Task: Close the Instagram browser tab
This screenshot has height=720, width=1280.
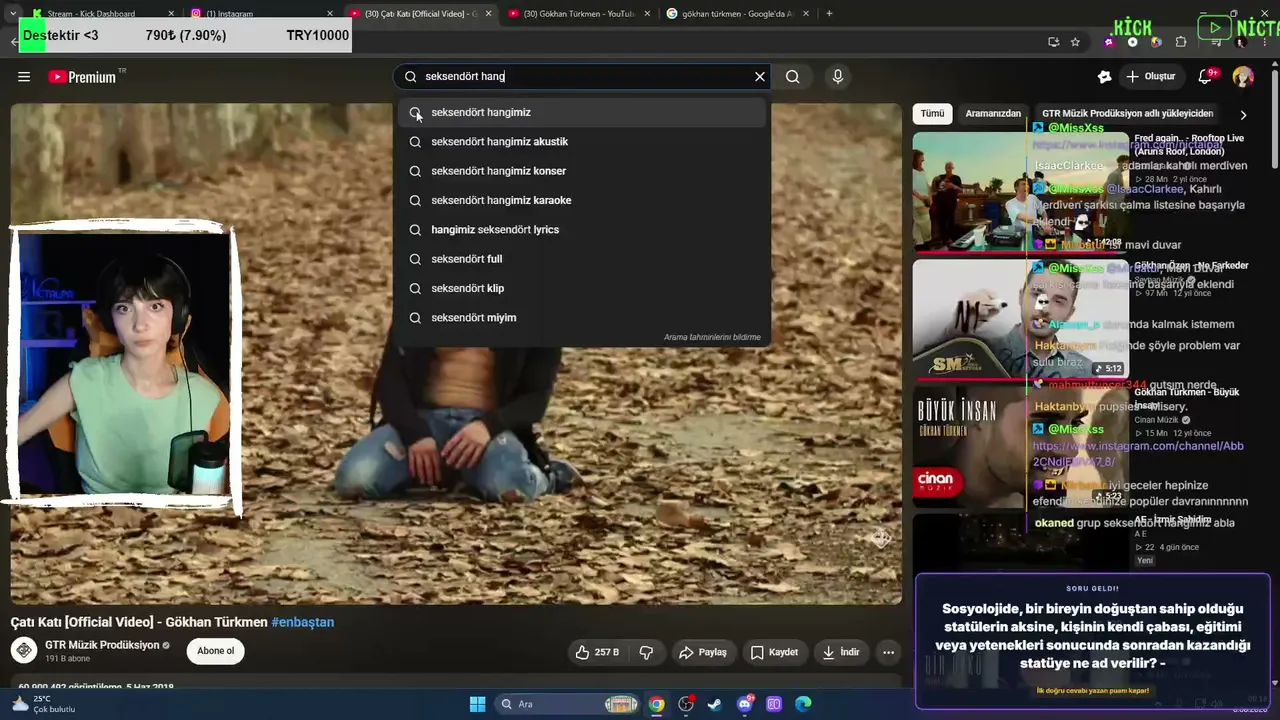Action: point(330,14)
